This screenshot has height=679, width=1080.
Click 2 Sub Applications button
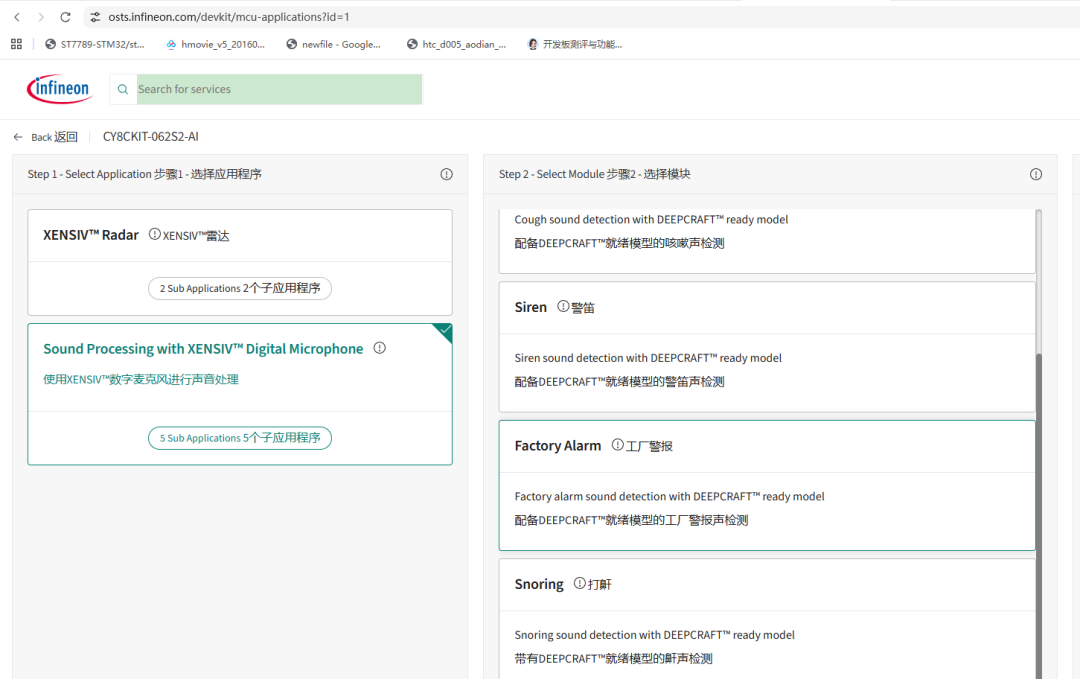tap(240, 288)
